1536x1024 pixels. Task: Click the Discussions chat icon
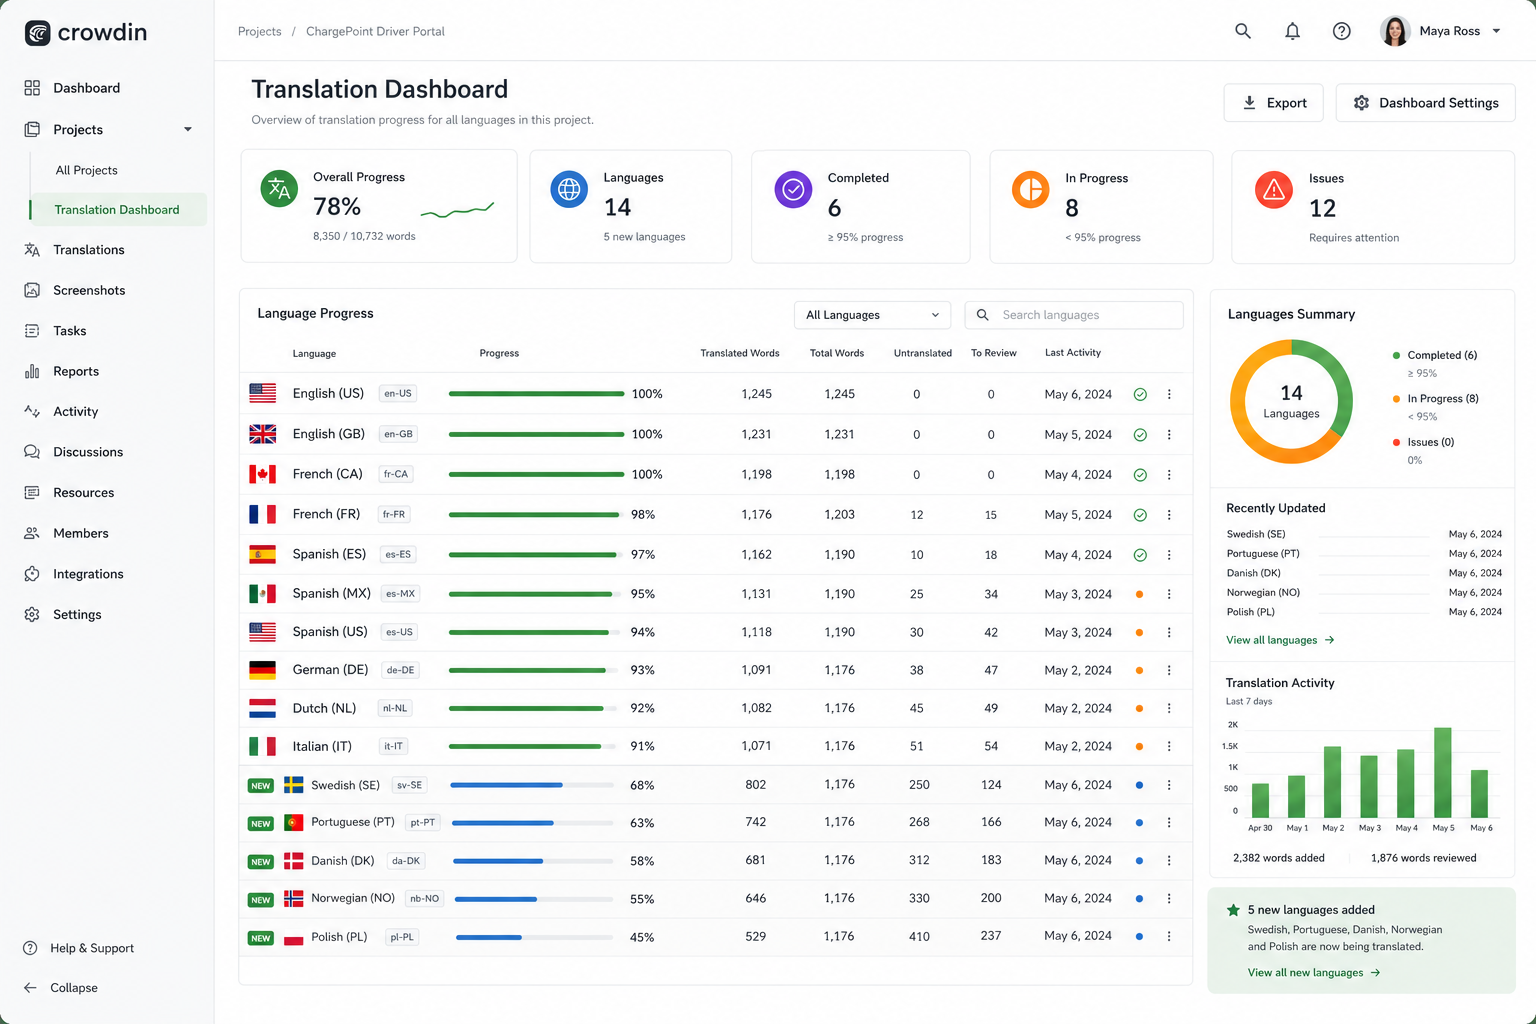(32, 452)
